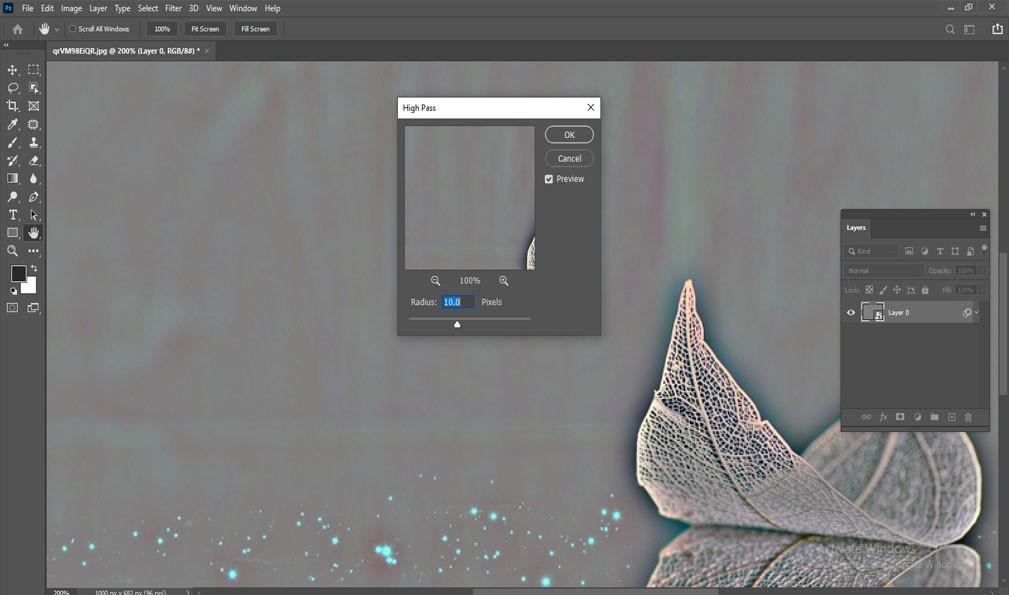The height and width of the screenshot is (595, 1009).
Task: Select the Hand tool in toolbox
Action: click(33, 233)
